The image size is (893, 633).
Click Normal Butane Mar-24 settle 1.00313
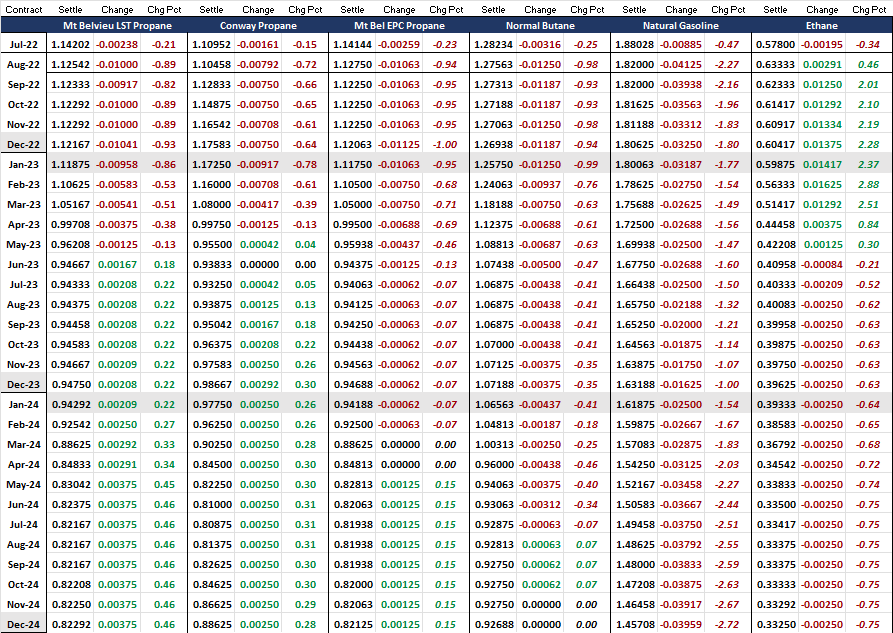494,444
